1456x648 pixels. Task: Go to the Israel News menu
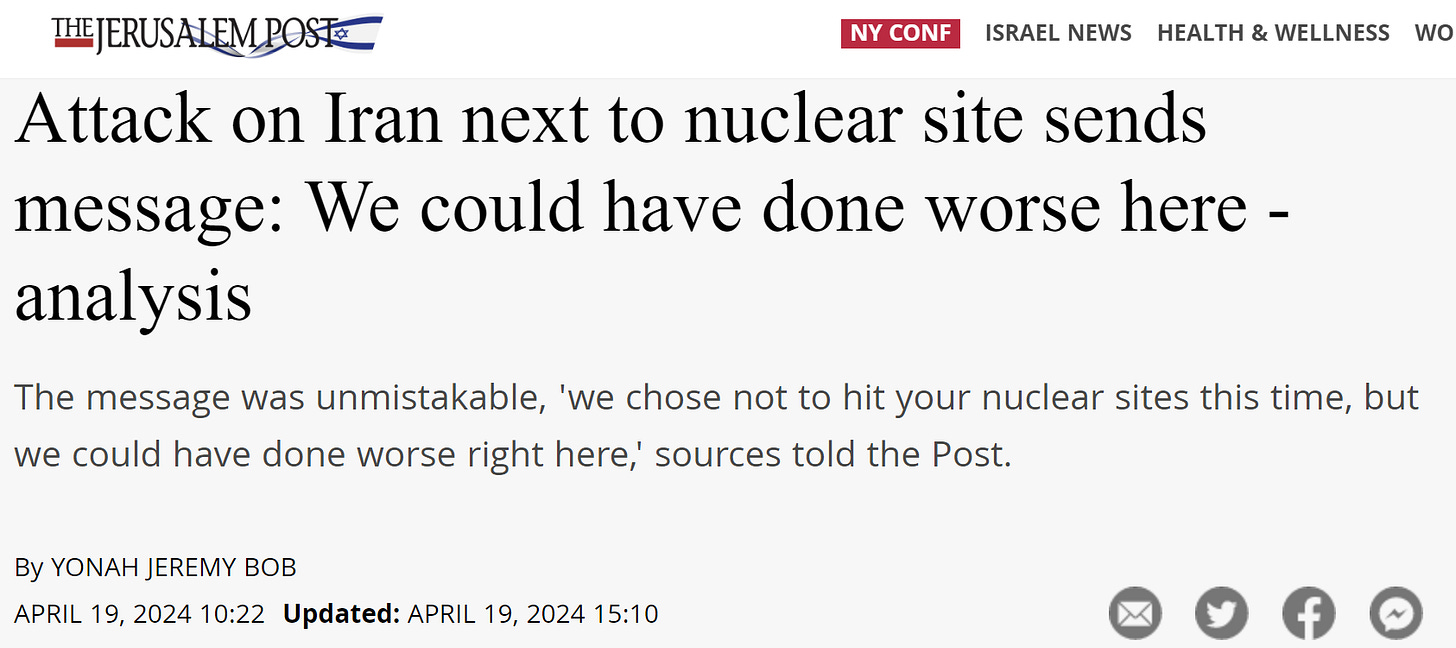[x=1058, y=33]
